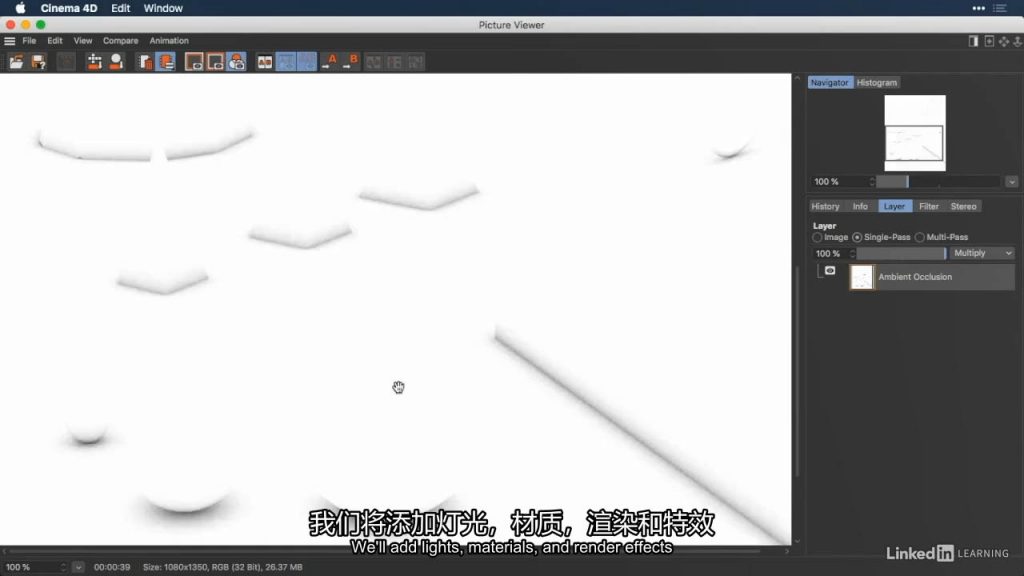Select the Image radio button
The image size is (1024, 576).
[818, 237]
